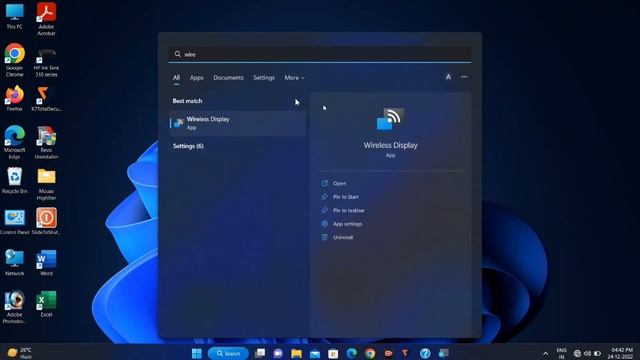Open Mouse Highlighter folder
Viewport: 640px width, 360px height.
click(x=46, y=184)
